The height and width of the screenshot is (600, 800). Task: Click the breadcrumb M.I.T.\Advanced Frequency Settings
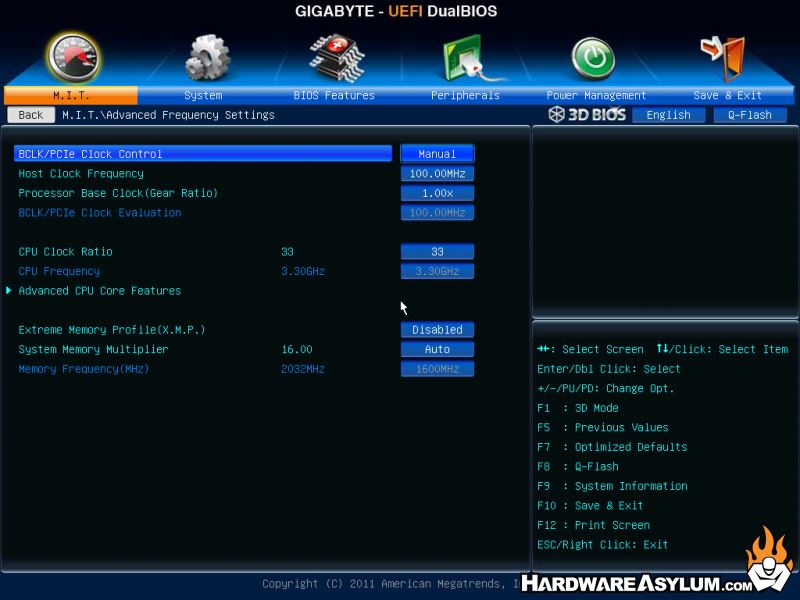tap(168, 115)
